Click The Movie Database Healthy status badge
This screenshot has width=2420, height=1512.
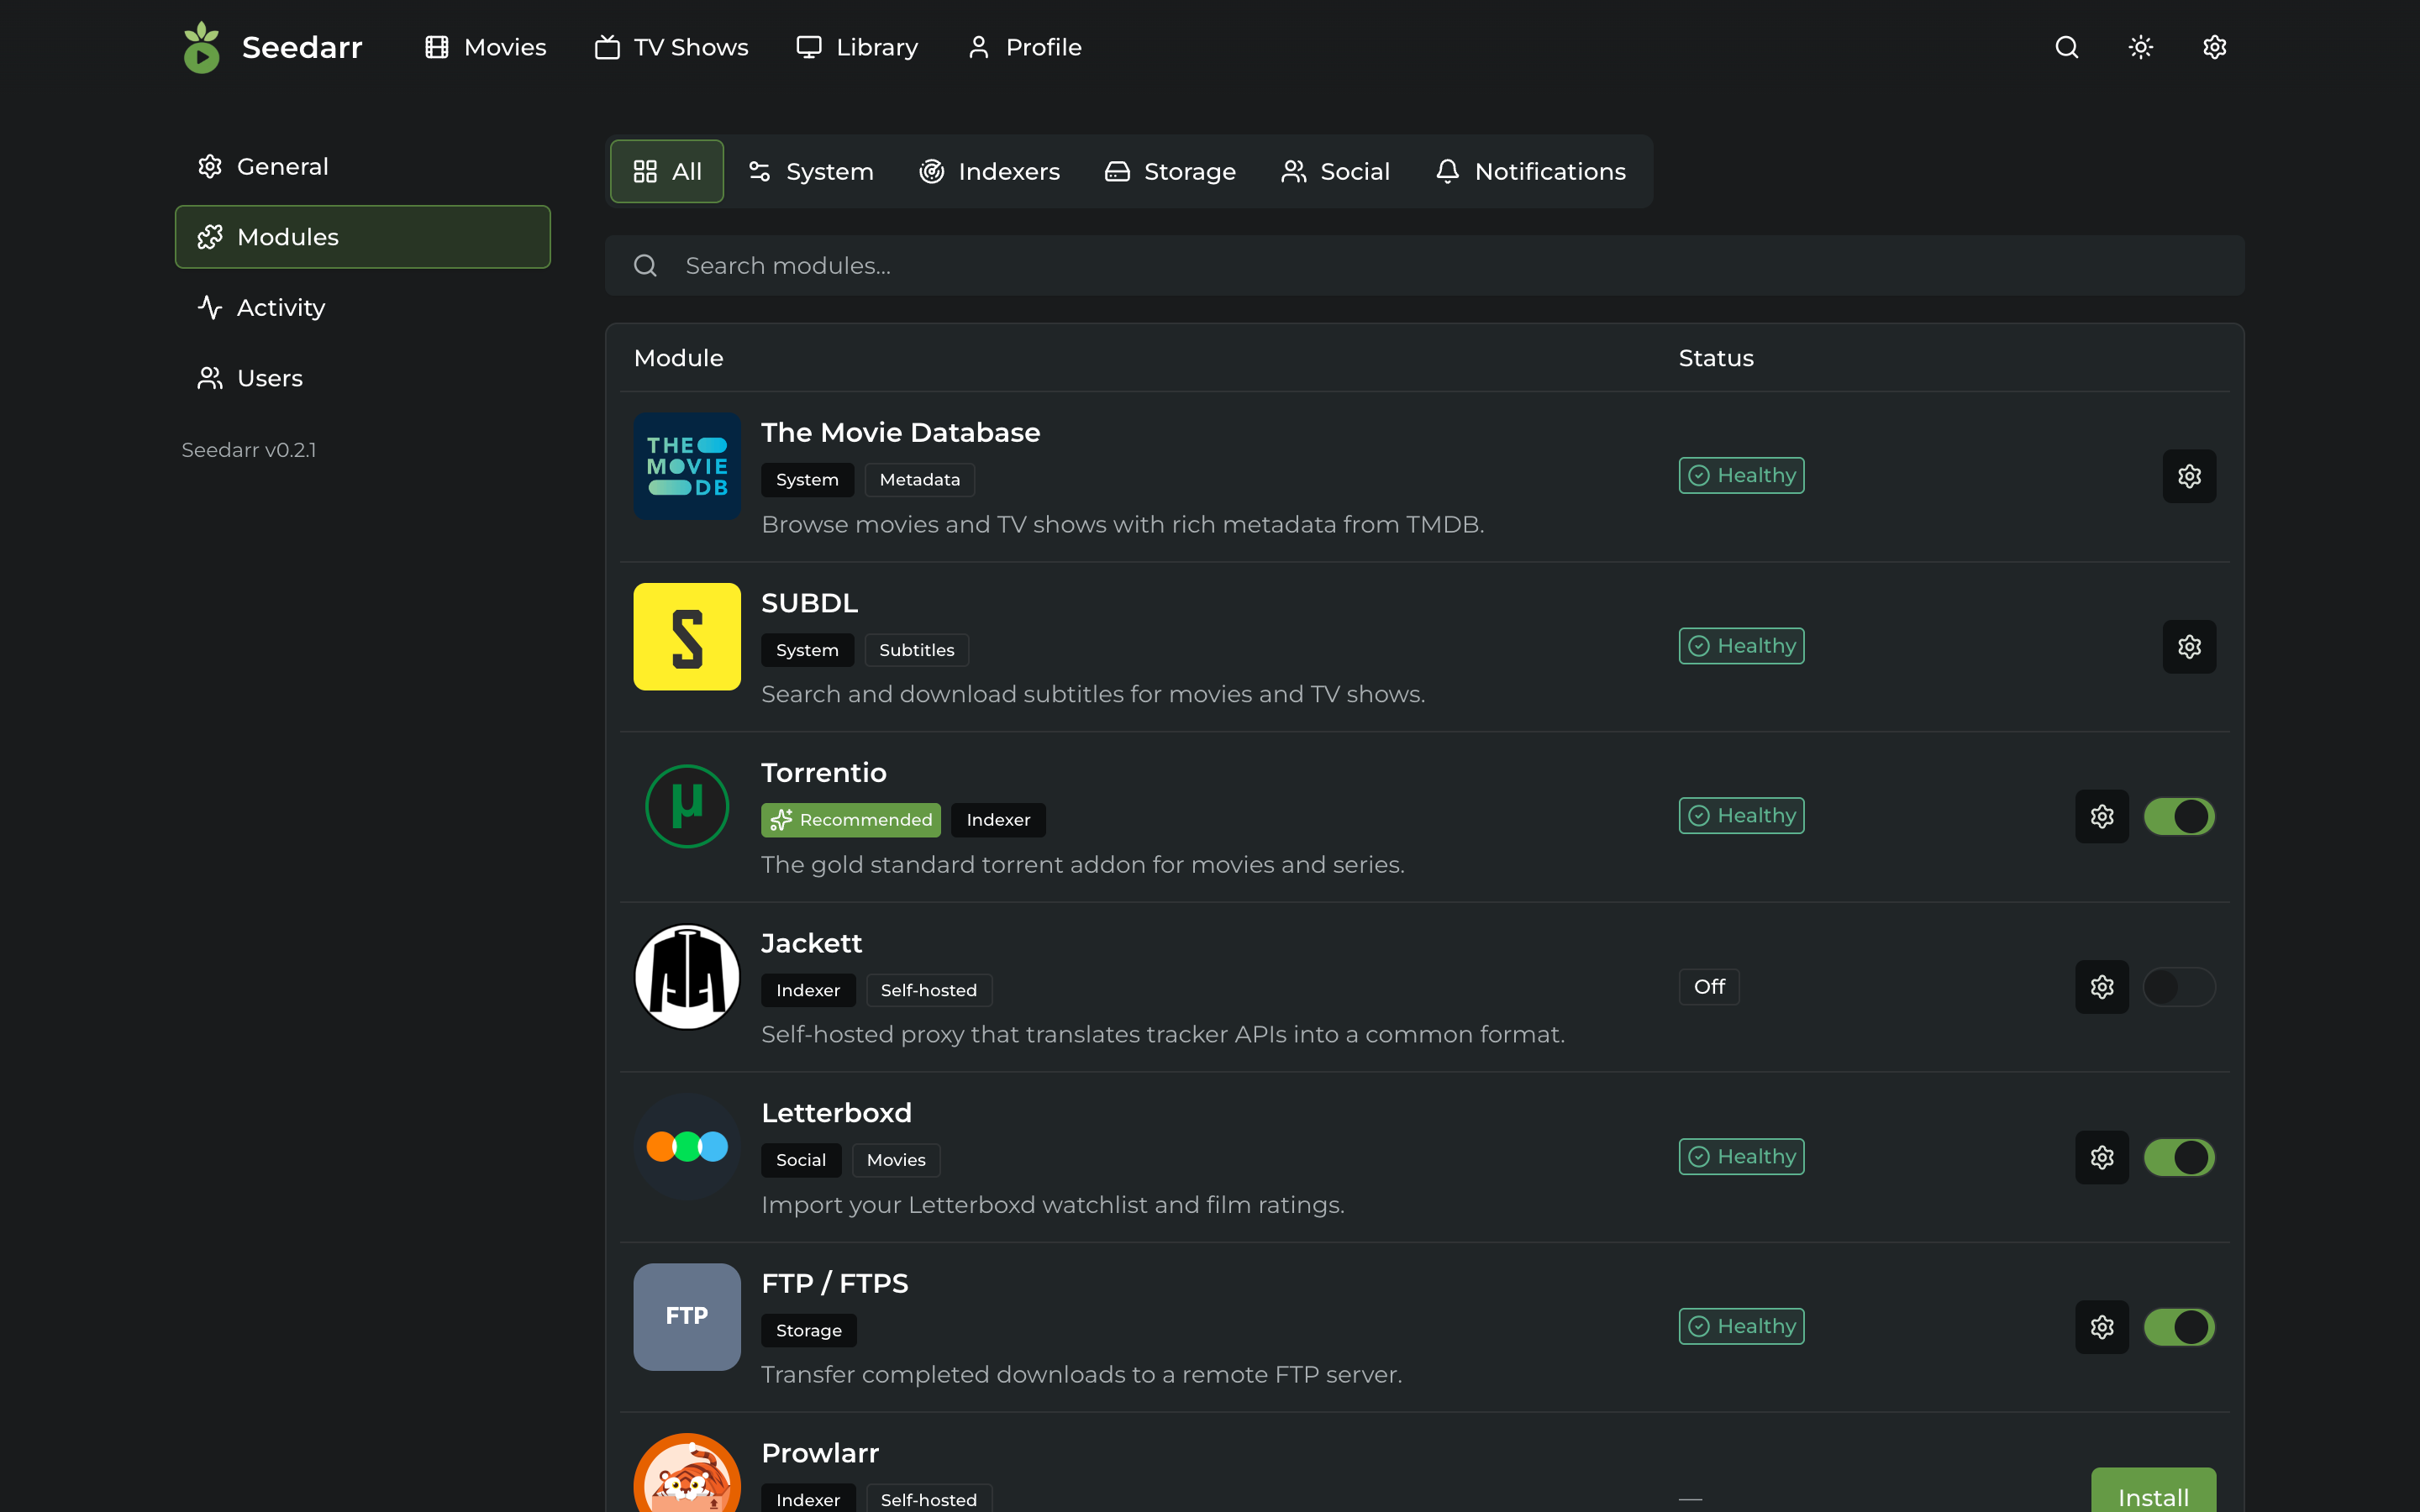pos(1741,476)
